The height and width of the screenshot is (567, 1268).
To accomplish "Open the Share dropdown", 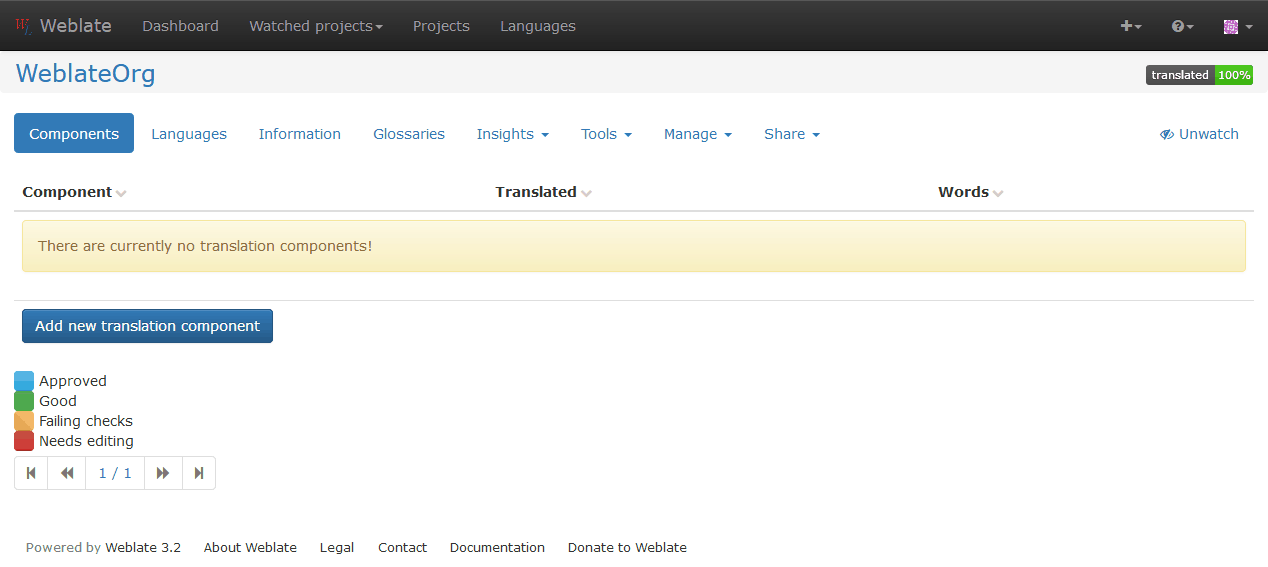I will (792, 134).
